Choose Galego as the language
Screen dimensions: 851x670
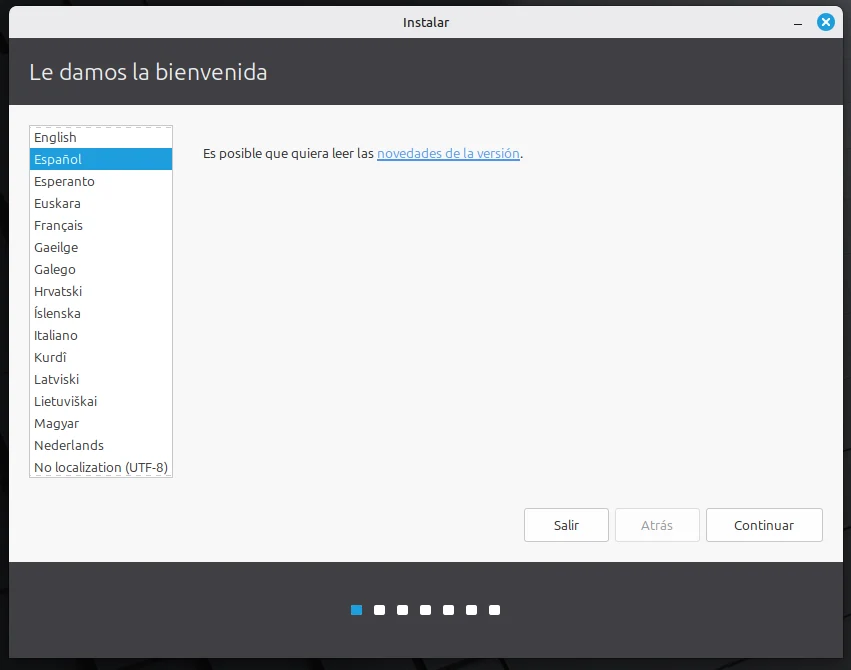(55, 269)
